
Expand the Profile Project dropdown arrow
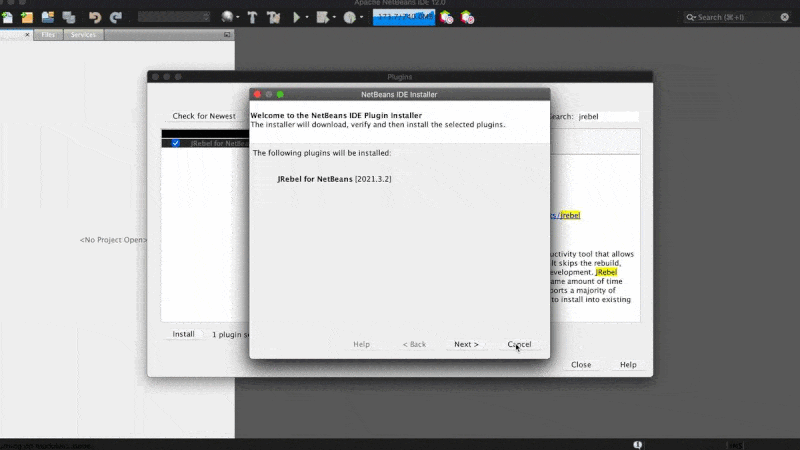click(x=361, y=17)
